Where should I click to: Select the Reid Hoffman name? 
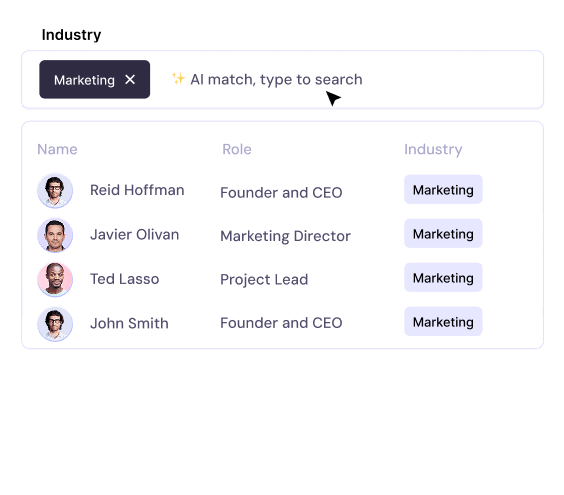(x=137, y=190)
